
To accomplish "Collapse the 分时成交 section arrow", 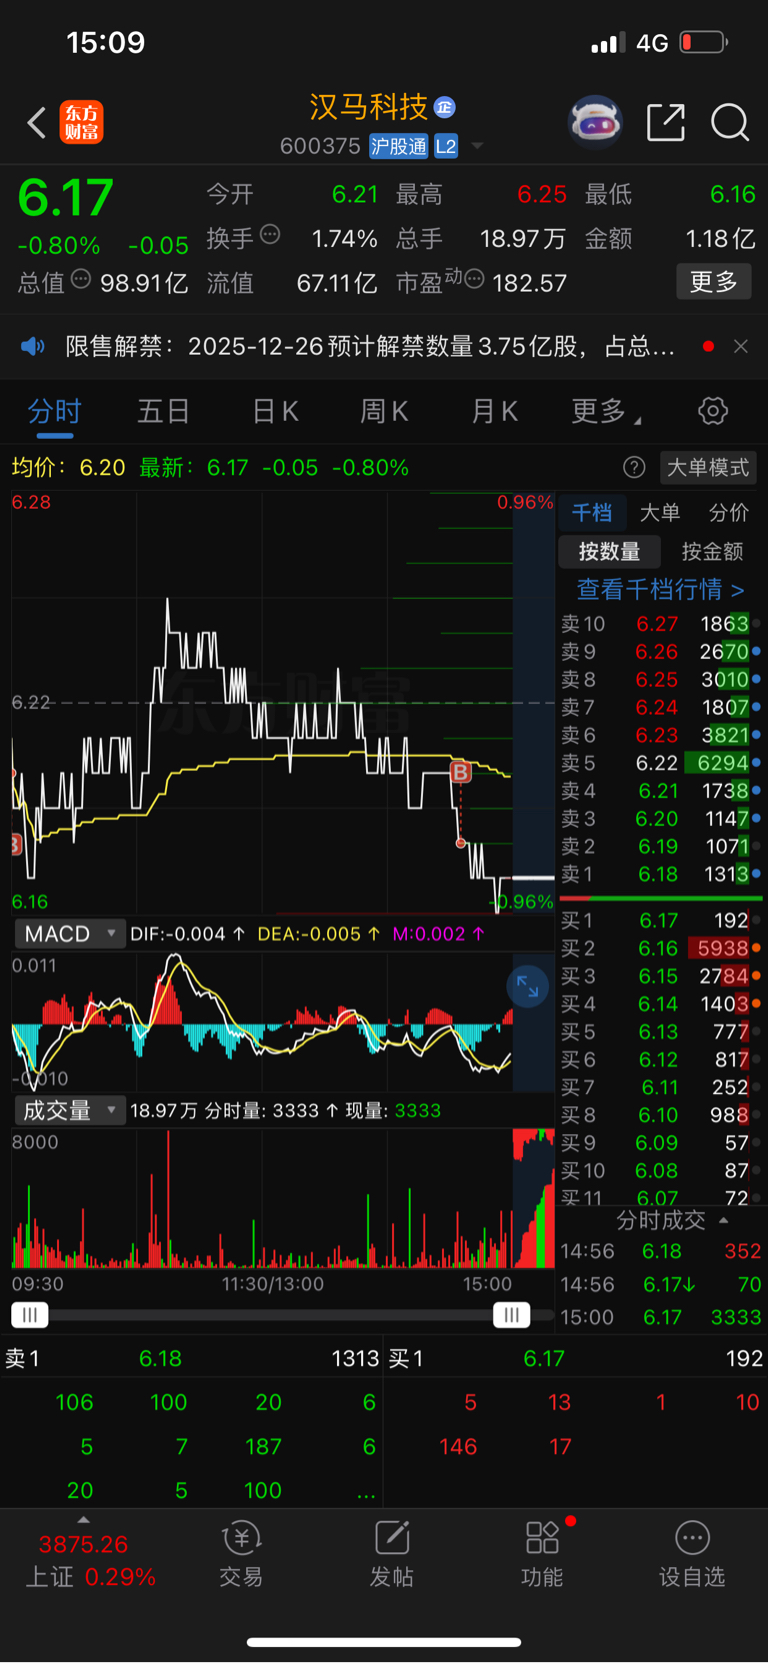I will coord(723,1220).
